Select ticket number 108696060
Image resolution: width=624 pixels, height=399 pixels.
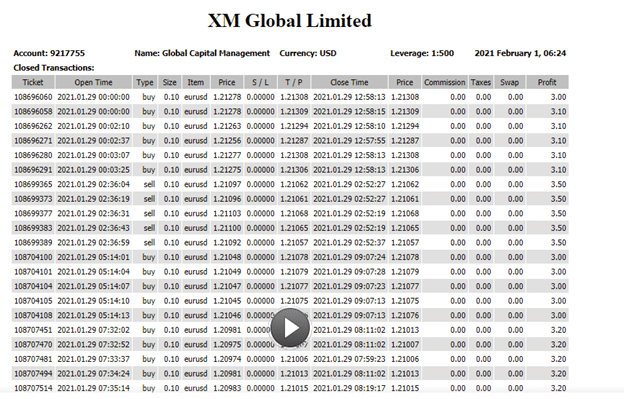[33, 97]
